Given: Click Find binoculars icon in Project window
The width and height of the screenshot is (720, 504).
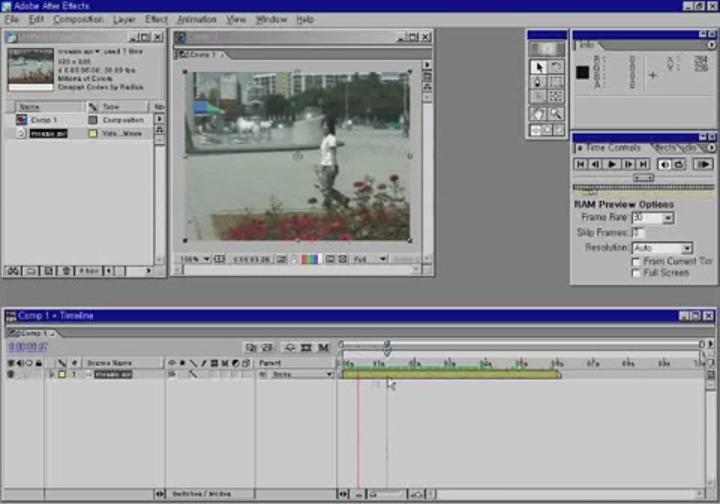Looking at the screenshot, I should (x=13, y=271).
